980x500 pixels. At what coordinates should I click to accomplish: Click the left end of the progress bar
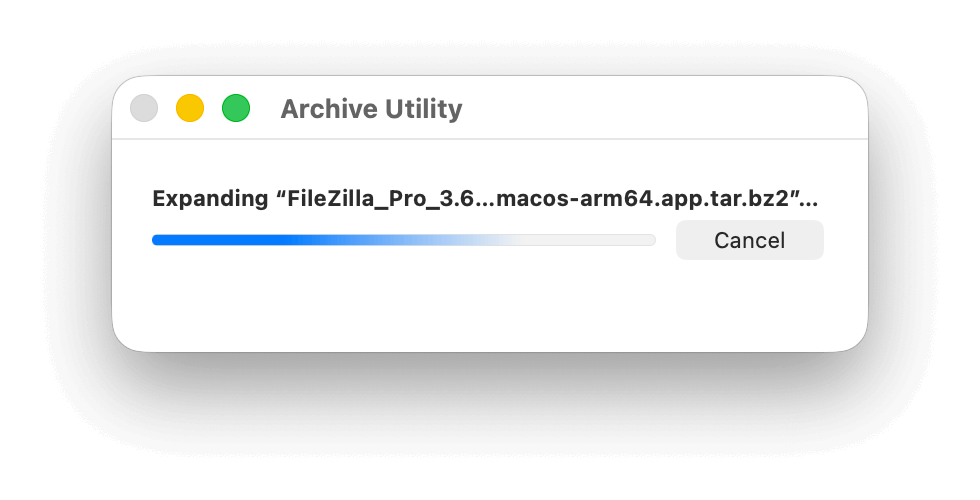pos(155,240)
